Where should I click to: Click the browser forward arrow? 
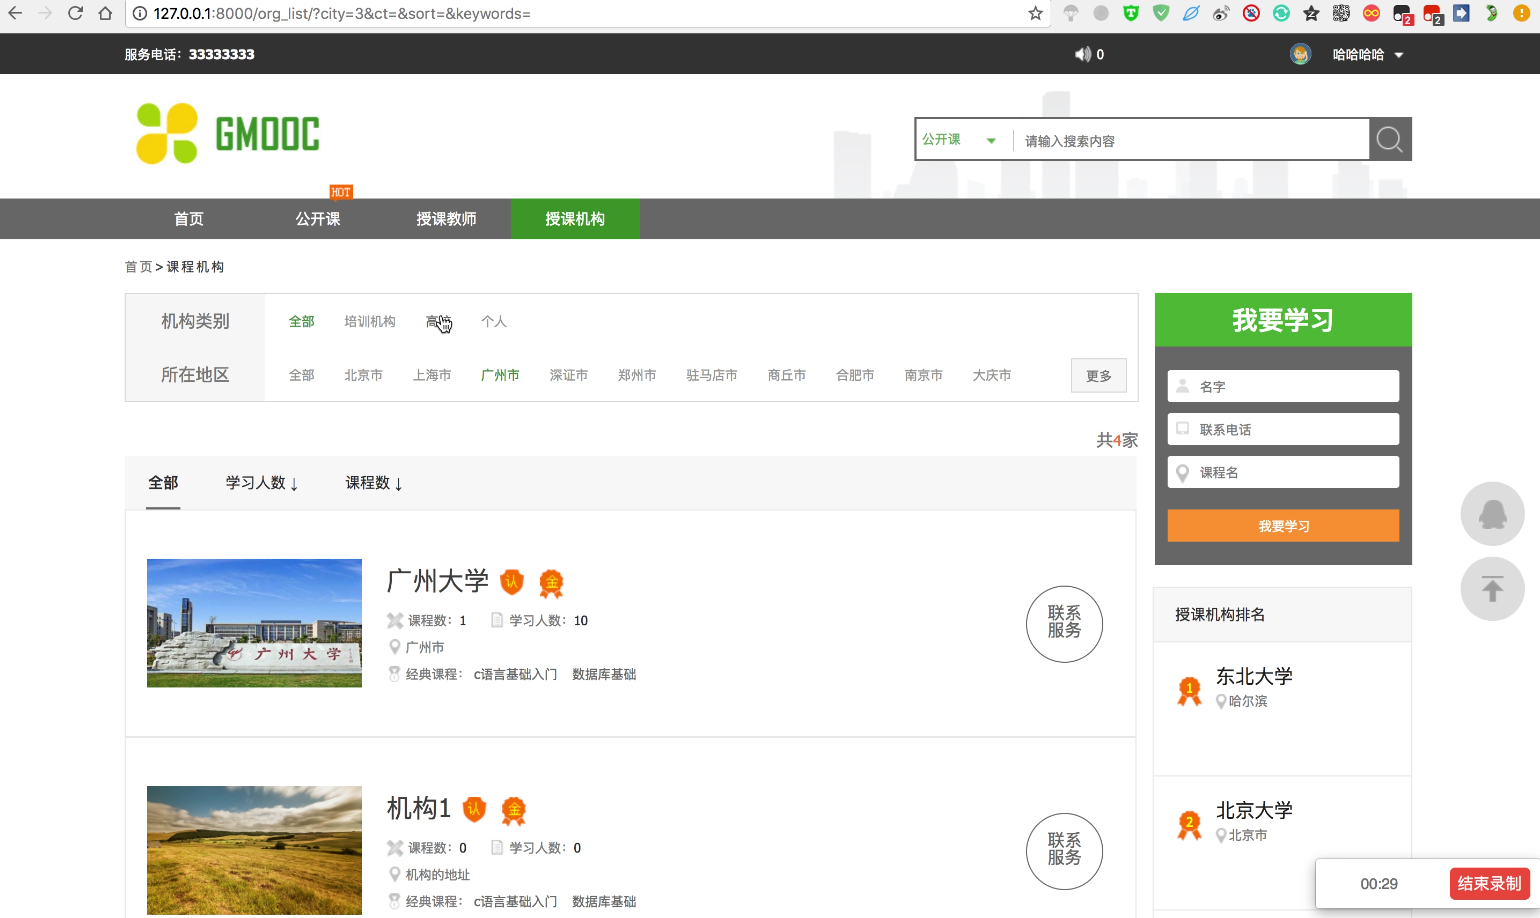click(45, 14)
